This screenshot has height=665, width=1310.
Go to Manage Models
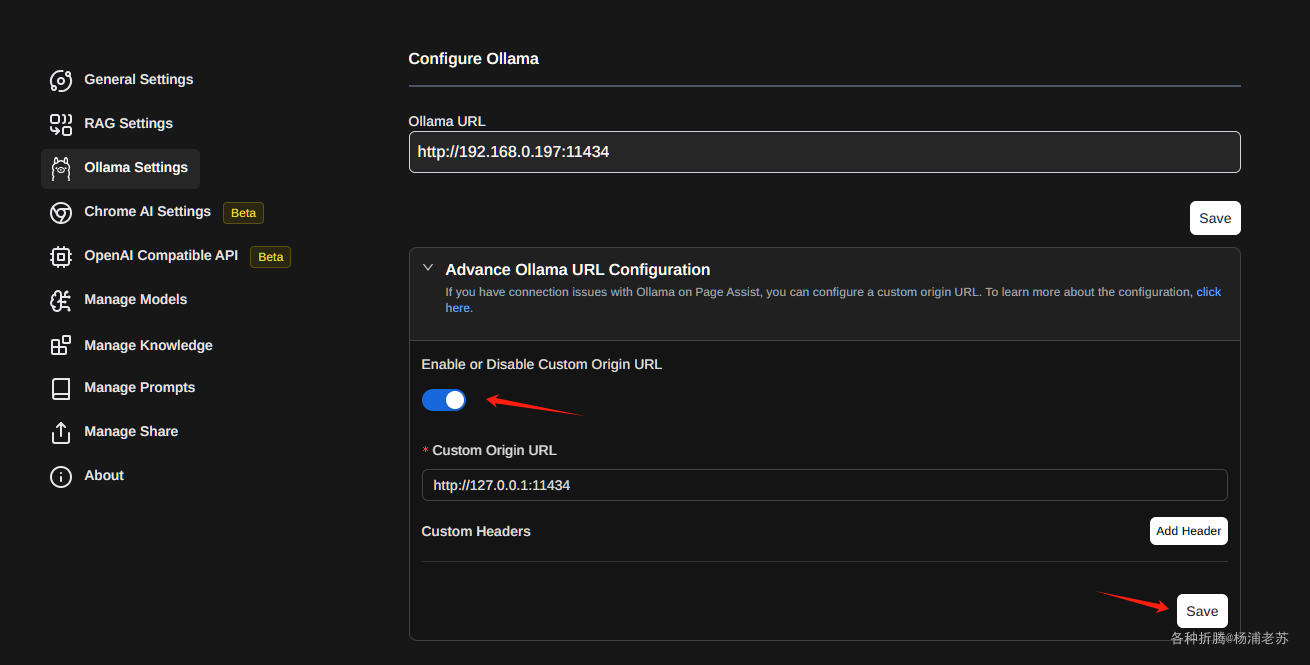(x=135, y=300)
